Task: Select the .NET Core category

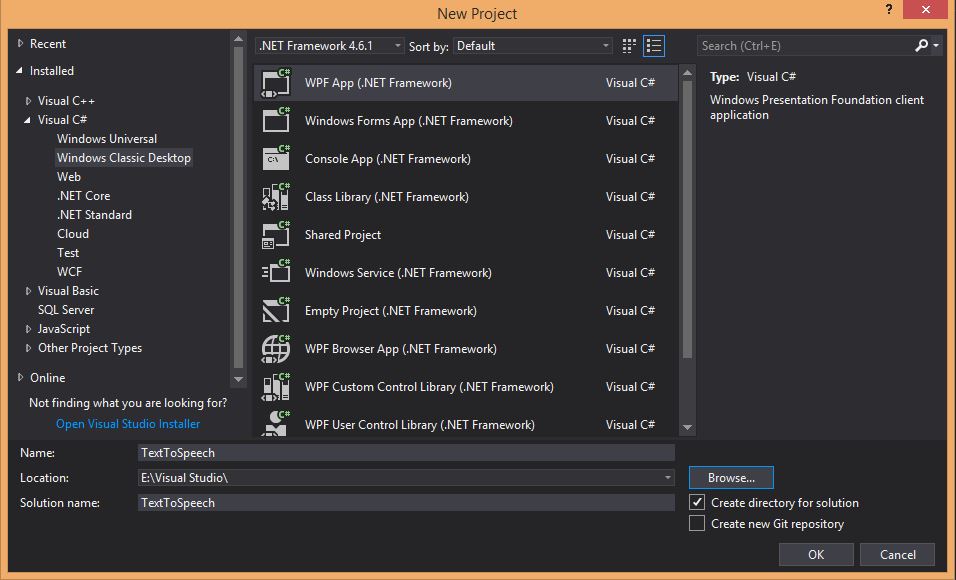Action: pyautogui.click(x=84, y=196)
